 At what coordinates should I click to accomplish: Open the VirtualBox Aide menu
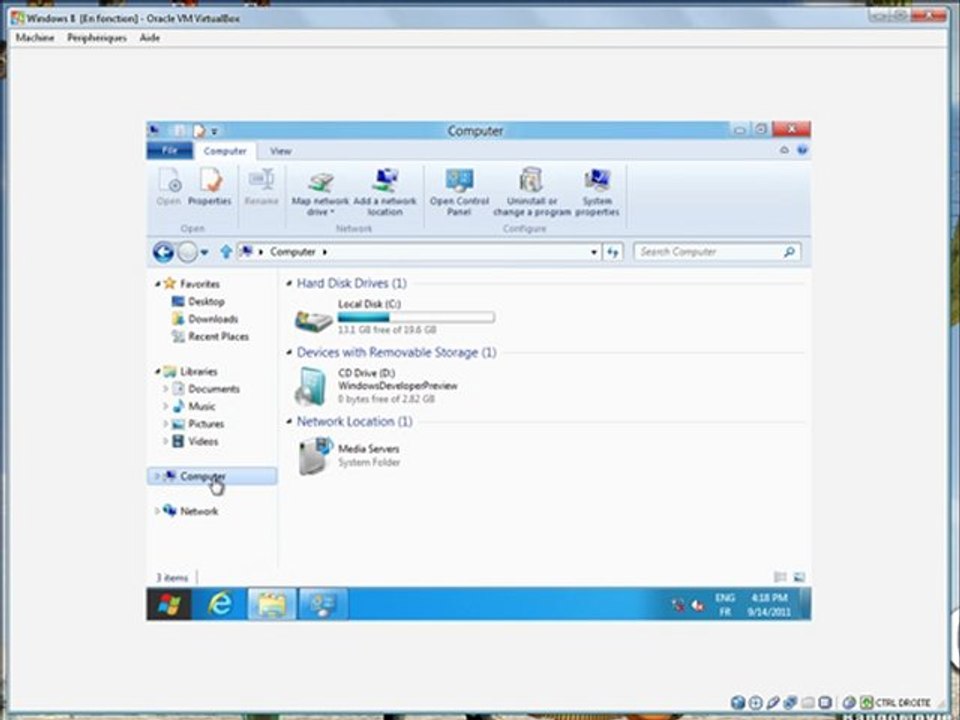[150, 37]
